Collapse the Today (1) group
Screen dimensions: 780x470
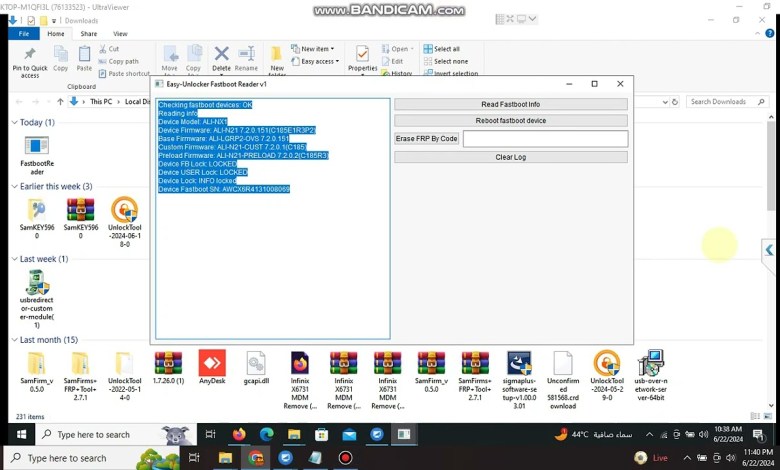point(14,122)
